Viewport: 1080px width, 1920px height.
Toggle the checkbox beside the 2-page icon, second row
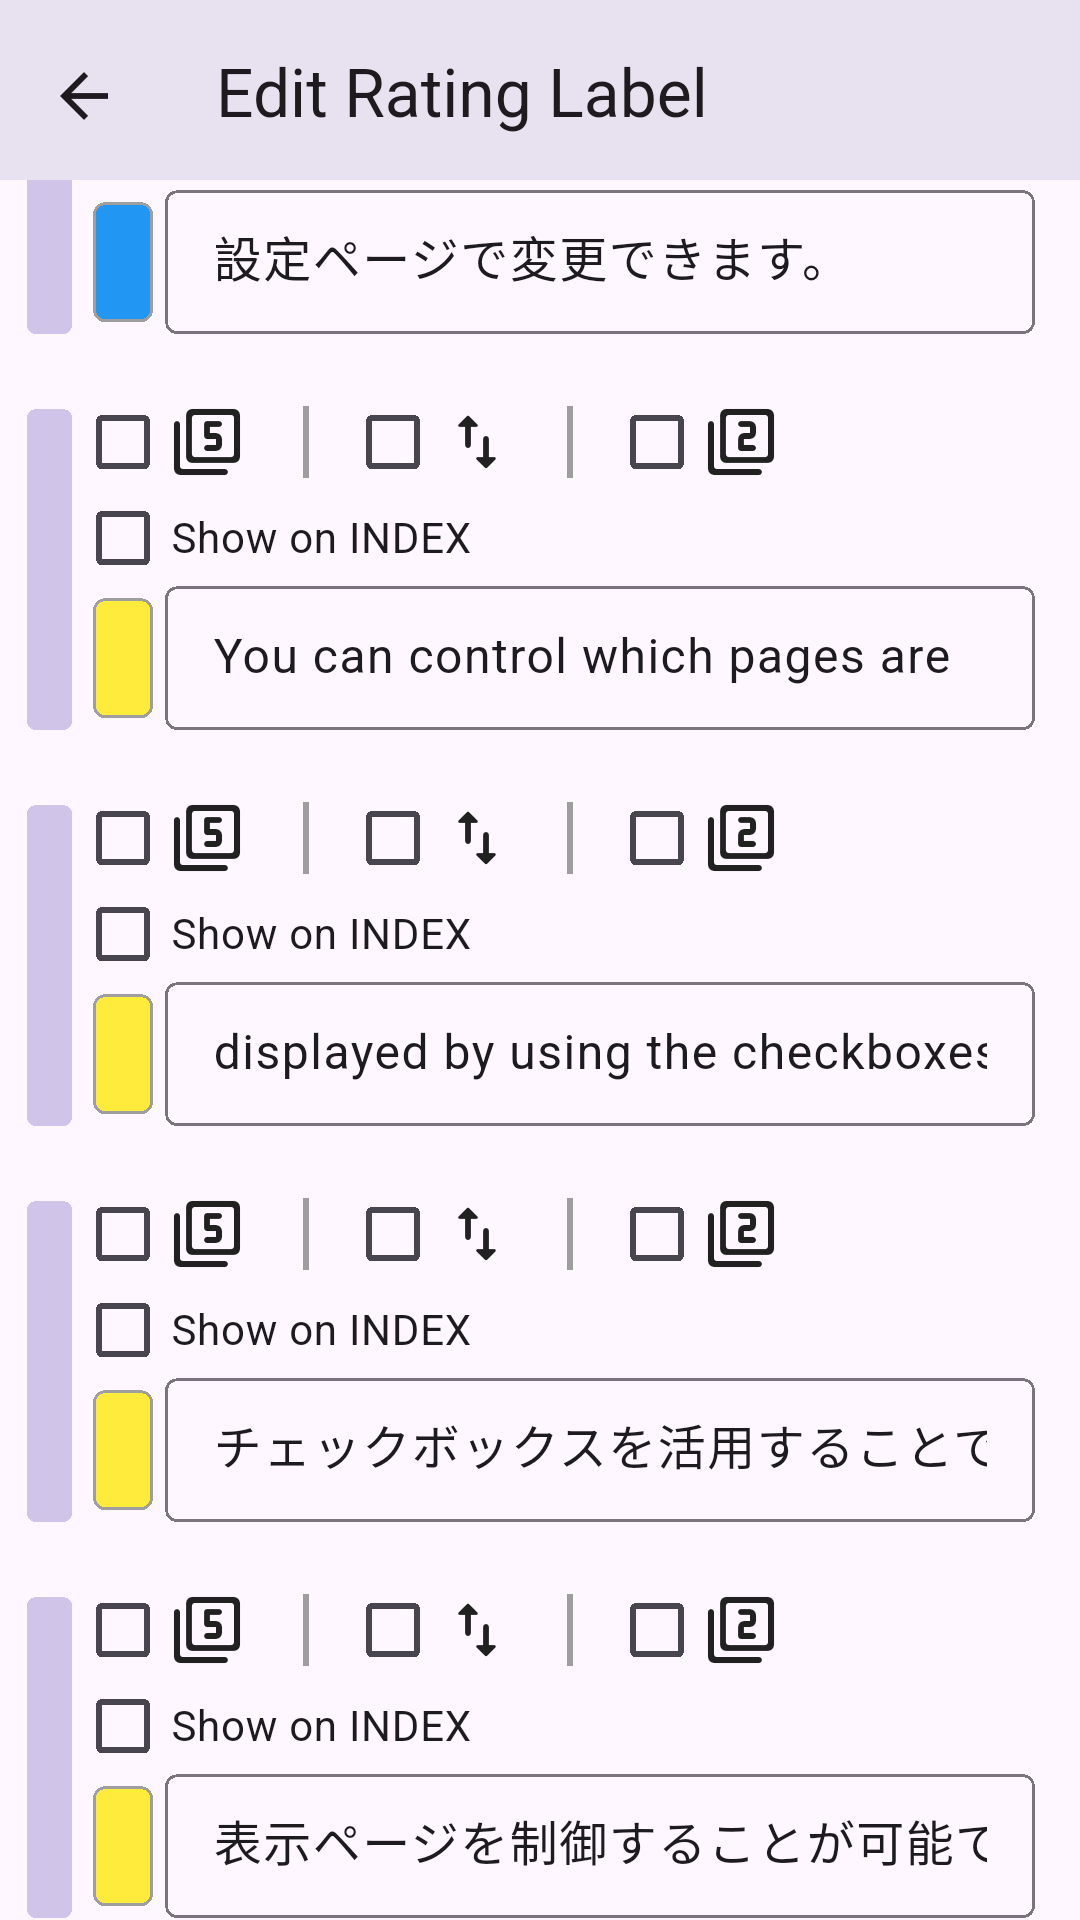click(655, 837)
